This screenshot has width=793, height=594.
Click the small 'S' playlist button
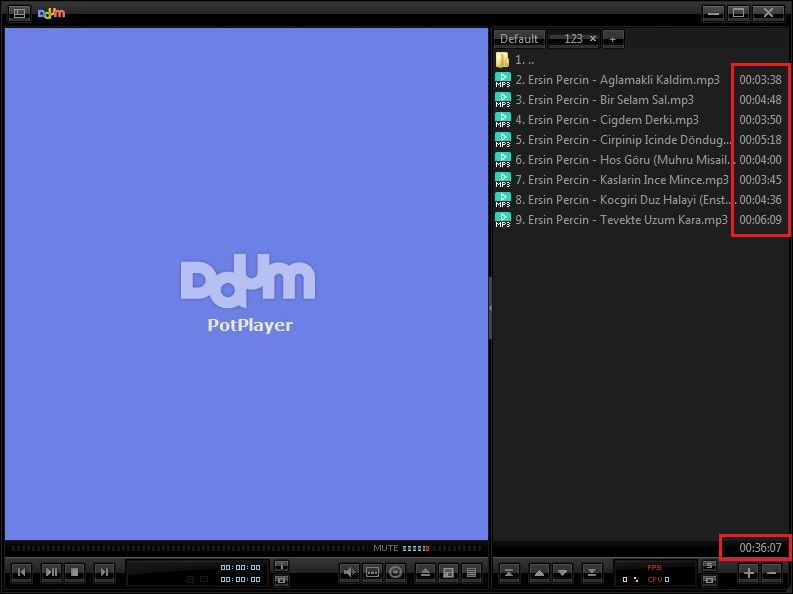pos(709,566)
